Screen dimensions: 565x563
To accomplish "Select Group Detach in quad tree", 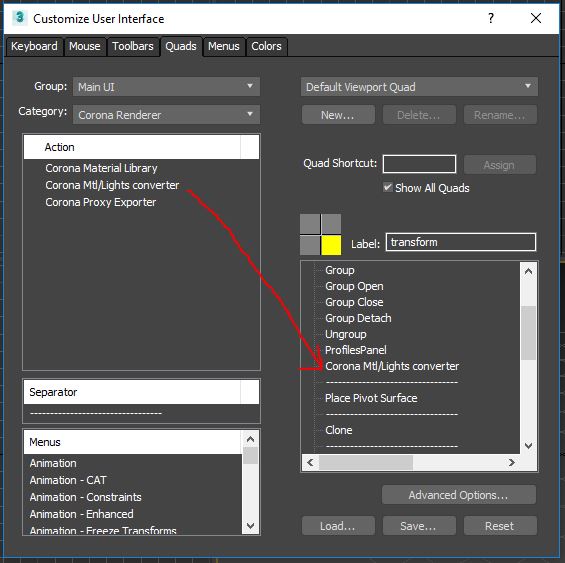I will [x=358, y=318].
